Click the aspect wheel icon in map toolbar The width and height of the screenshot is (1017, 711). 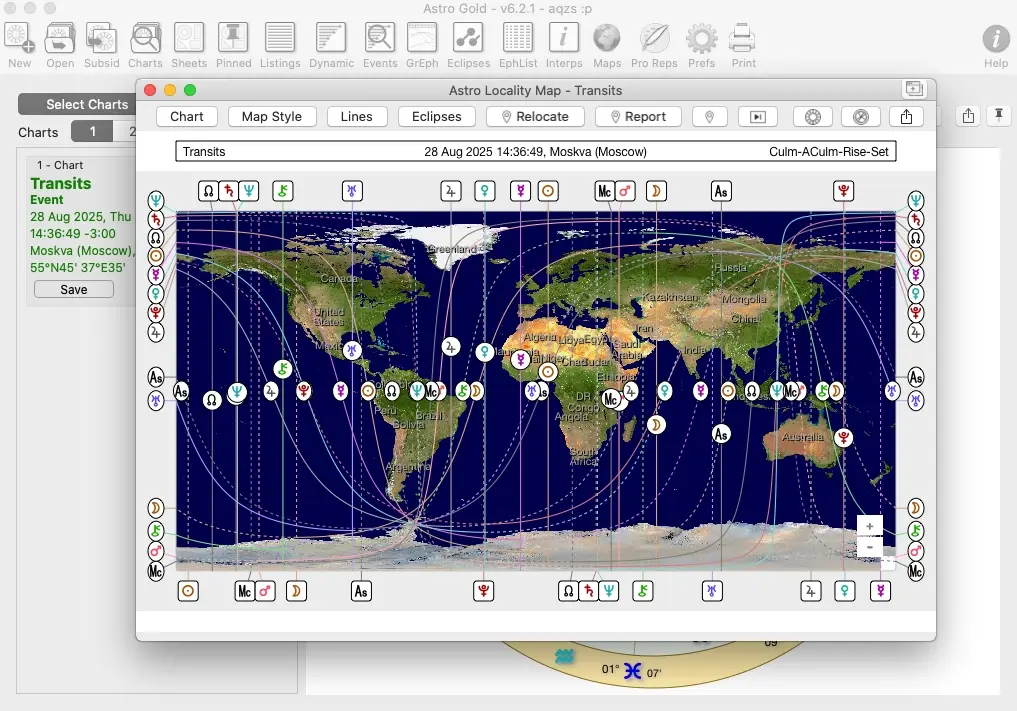coord(861,117)
